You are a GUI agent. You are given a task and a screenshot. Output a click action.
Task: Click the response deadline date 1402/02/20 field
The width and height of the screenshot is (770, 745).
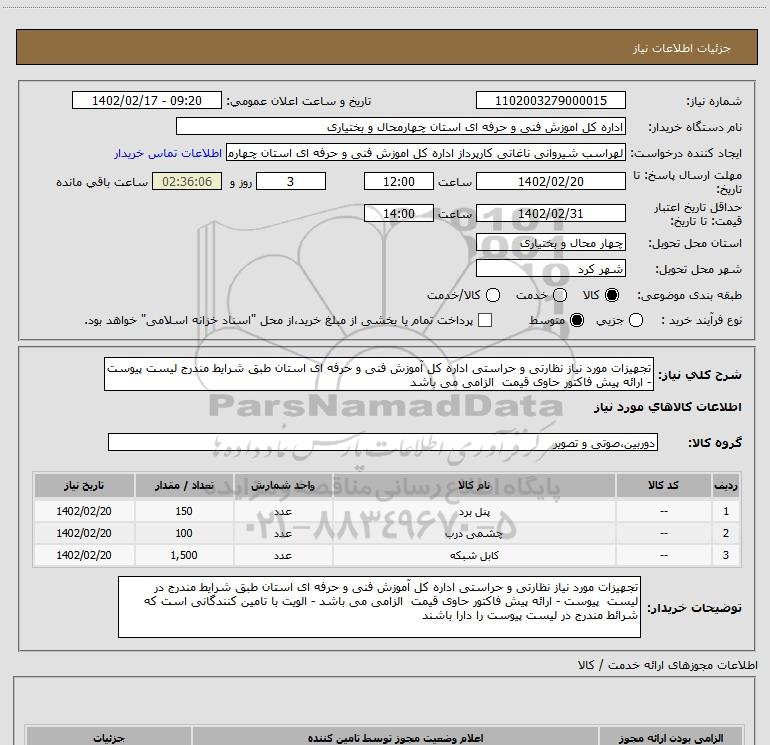point(550,182)
